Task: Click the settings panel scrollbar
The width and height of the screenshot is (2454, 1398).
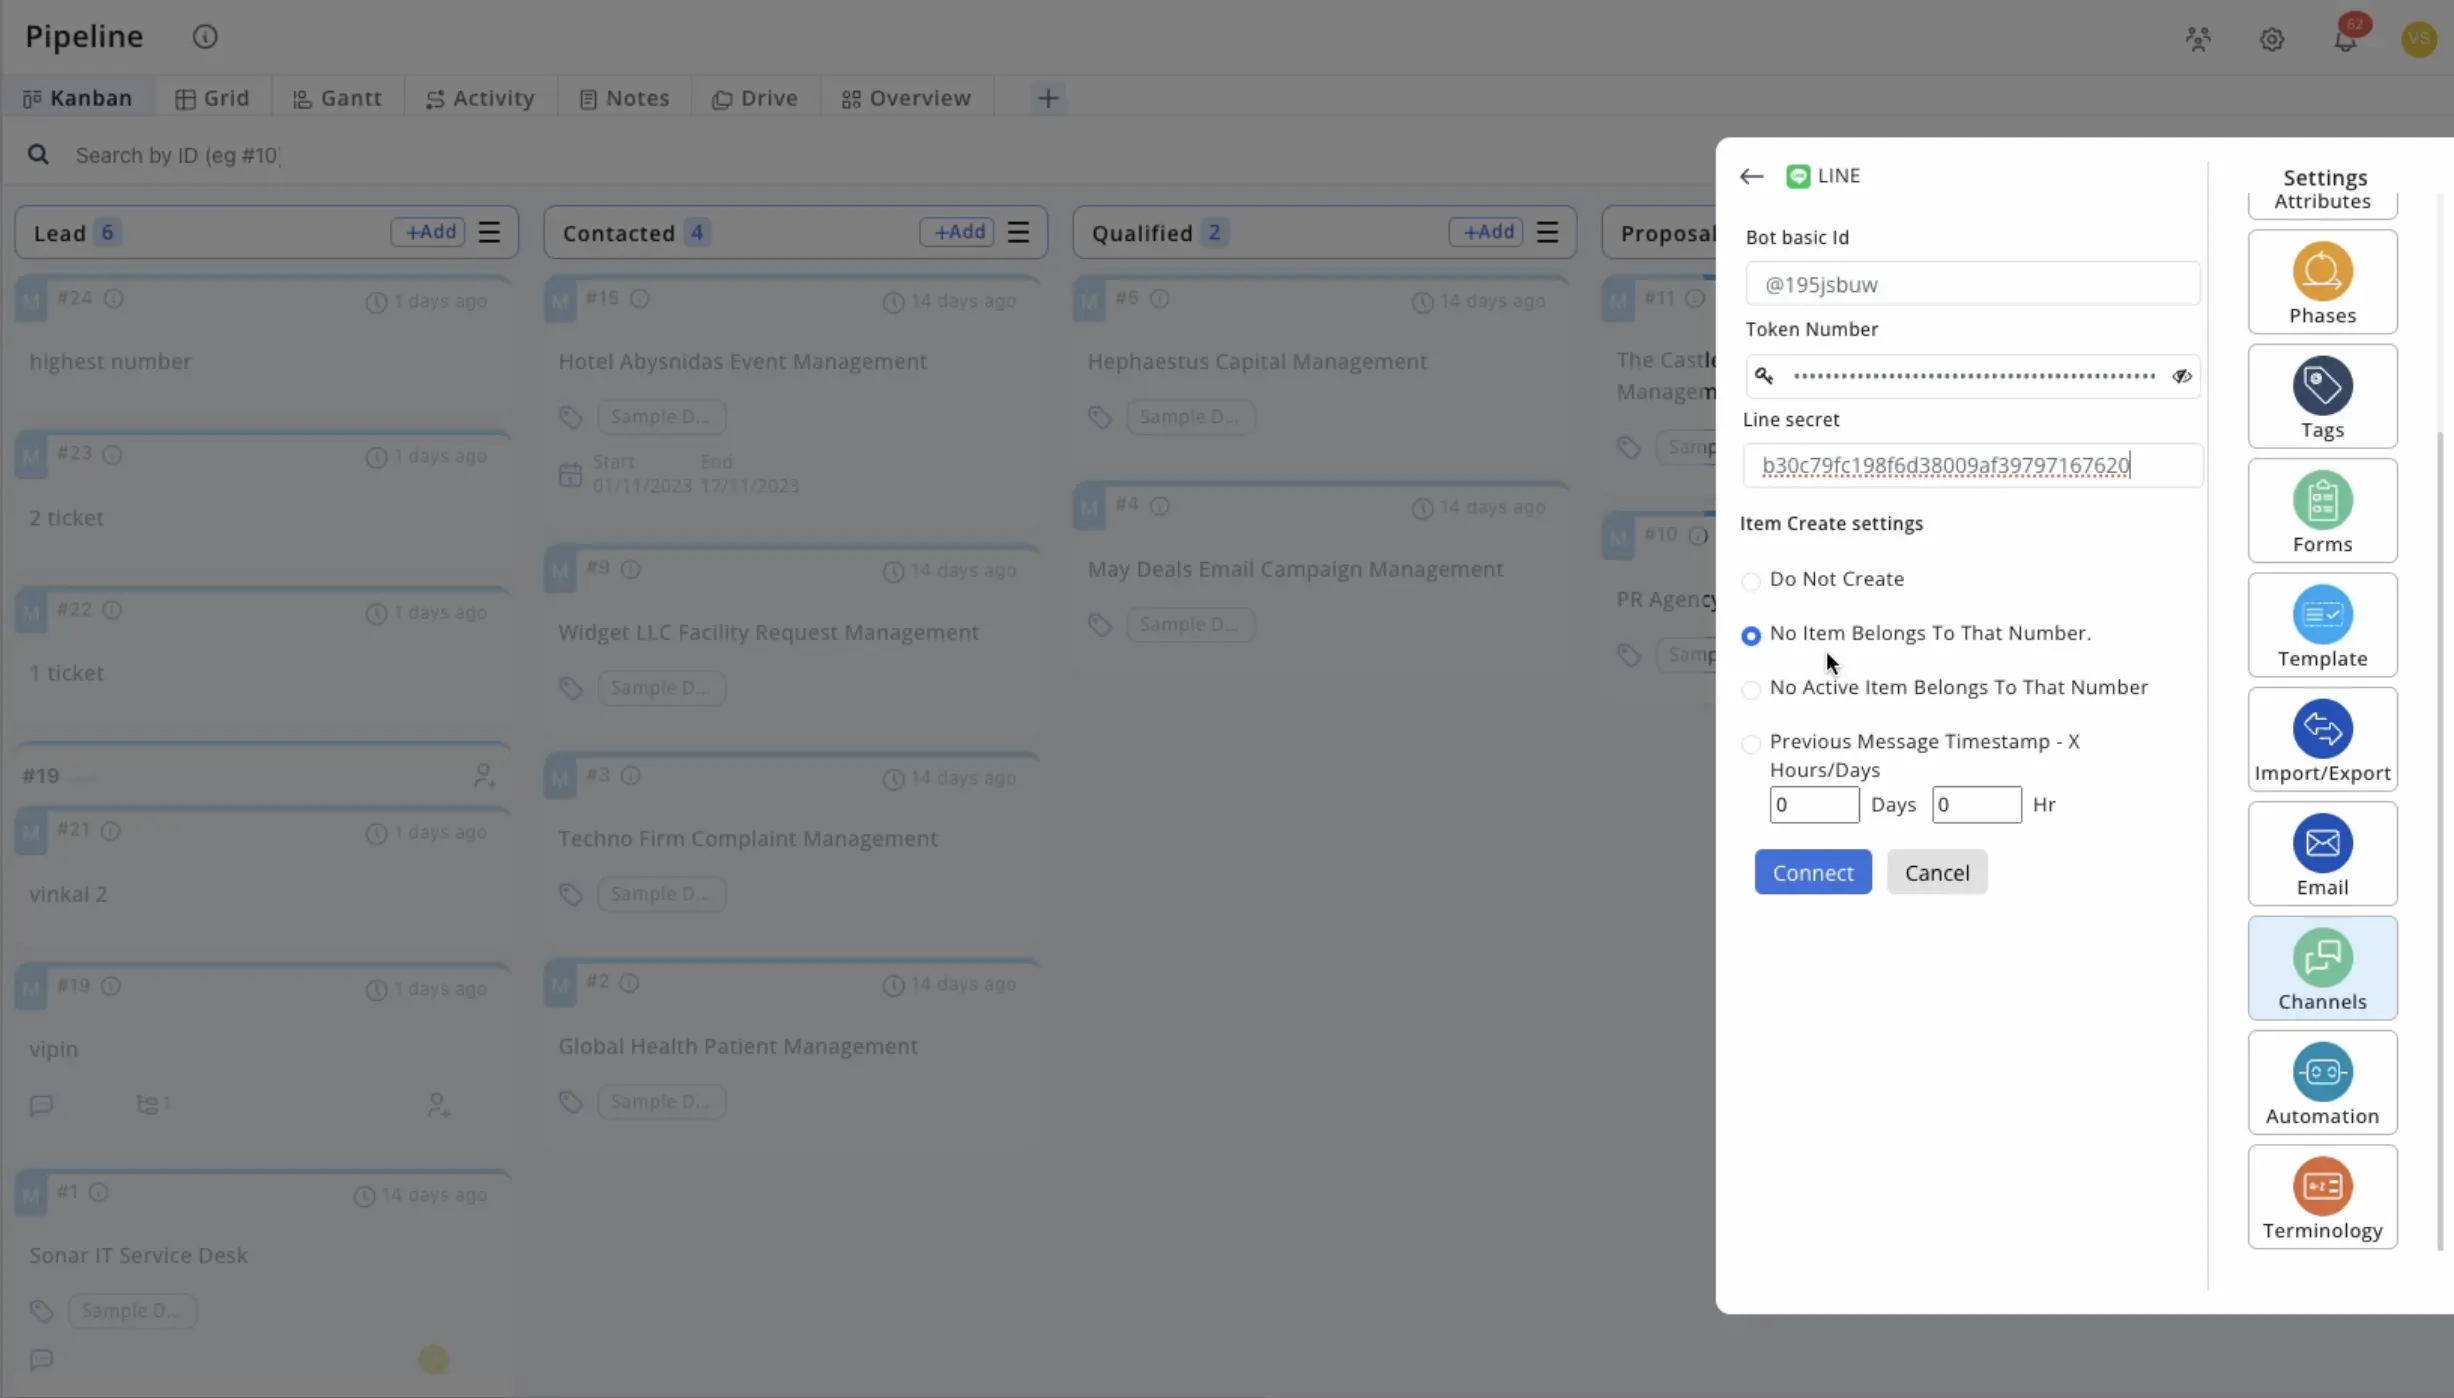Action: tap(2440, 840)
